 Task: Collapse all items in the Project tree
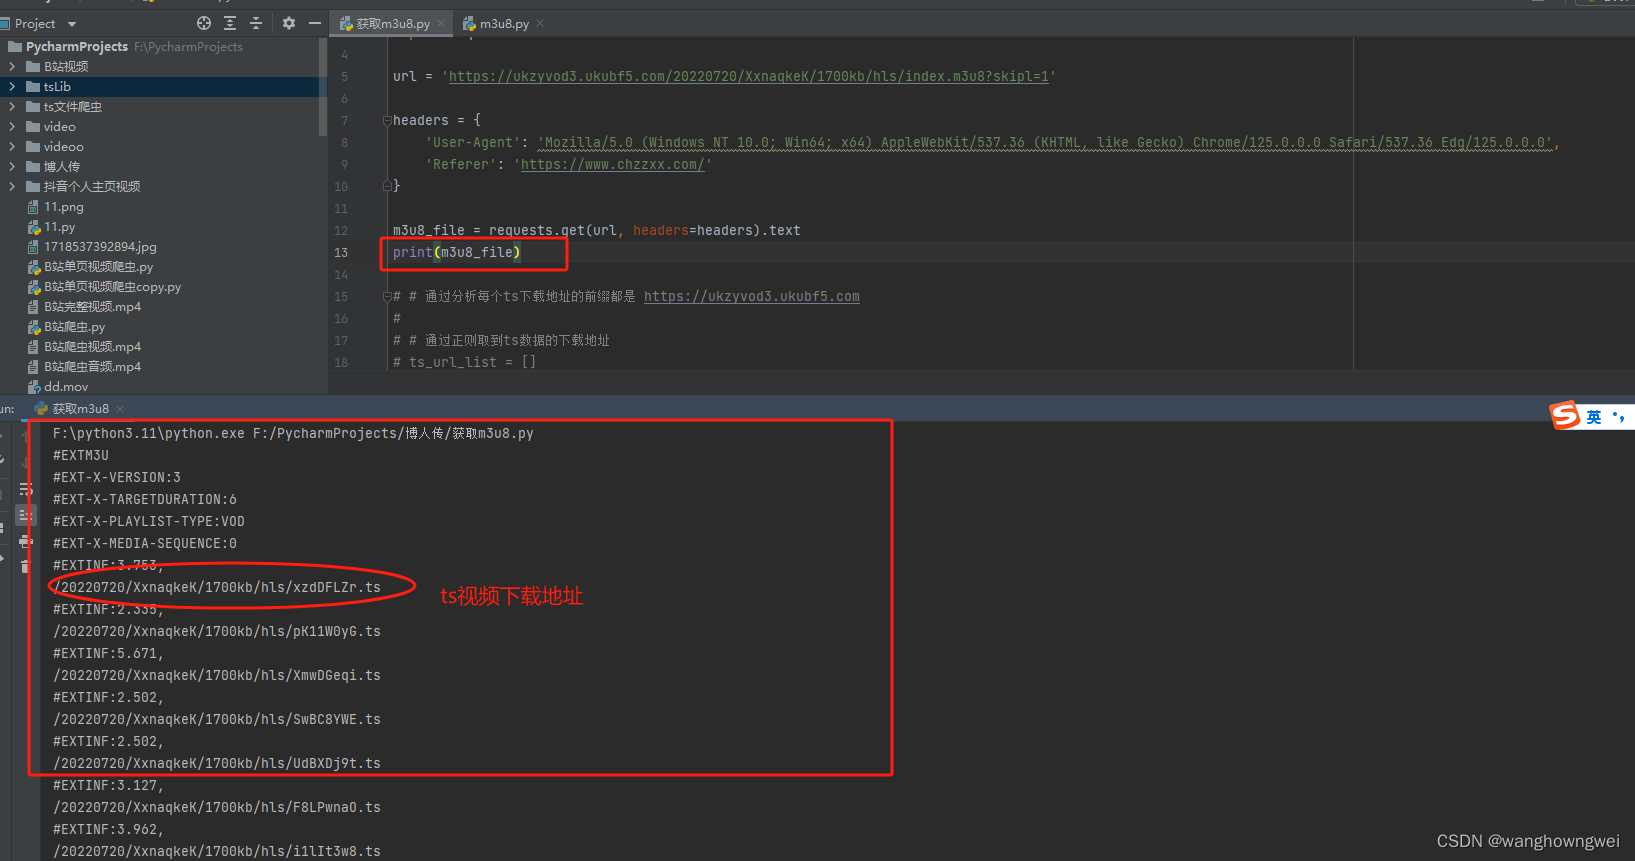[256, 23]
